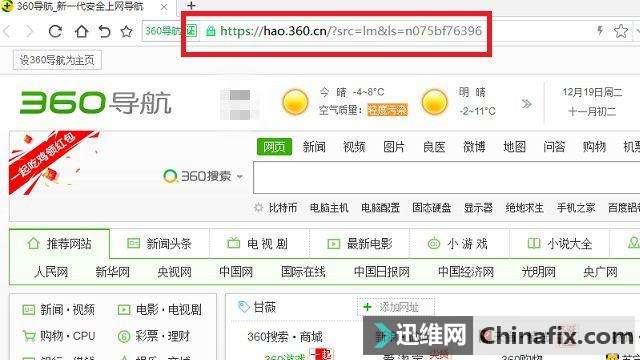Select the 良医 search tab
This screenshot has height=360, width=640.
coord(434,147)
